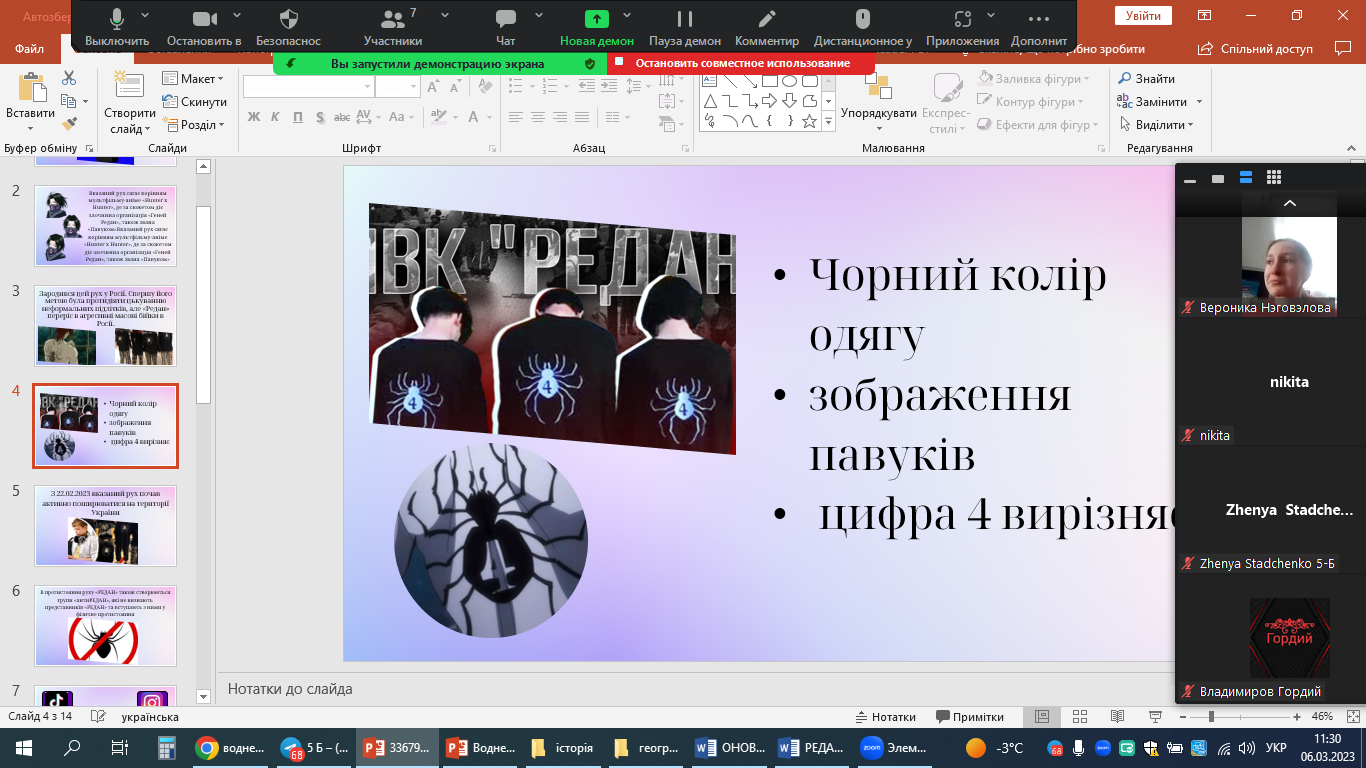The image size is (1366, 768).
Task: Apply italic (К) formatting
Action: [277, 117]
